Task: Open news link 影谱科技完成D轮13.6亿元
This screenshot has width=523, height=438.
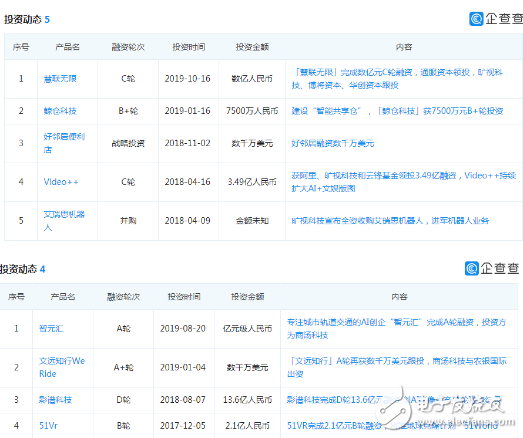Action: click(394, 400)
